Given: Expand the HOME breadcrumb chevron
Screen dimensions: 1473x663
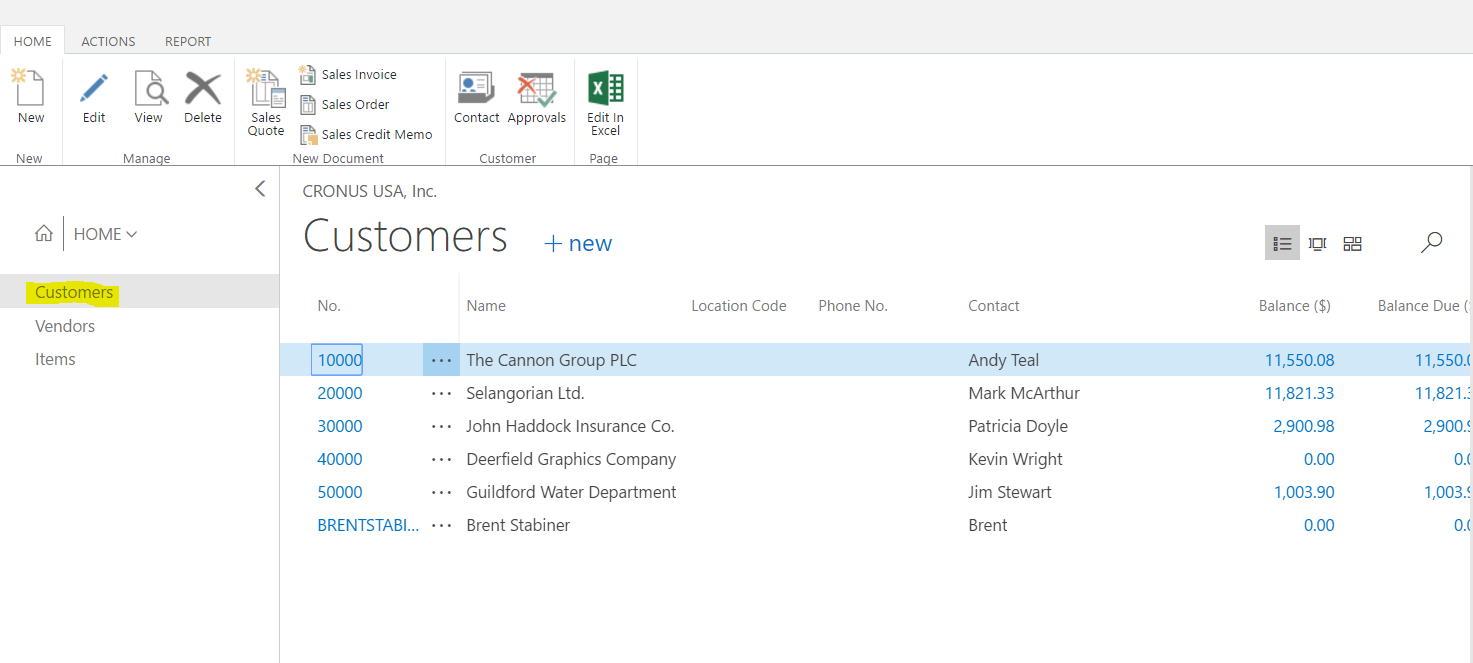Looking at the screenshot, I should pyautogui.click(x=132, y=233).
